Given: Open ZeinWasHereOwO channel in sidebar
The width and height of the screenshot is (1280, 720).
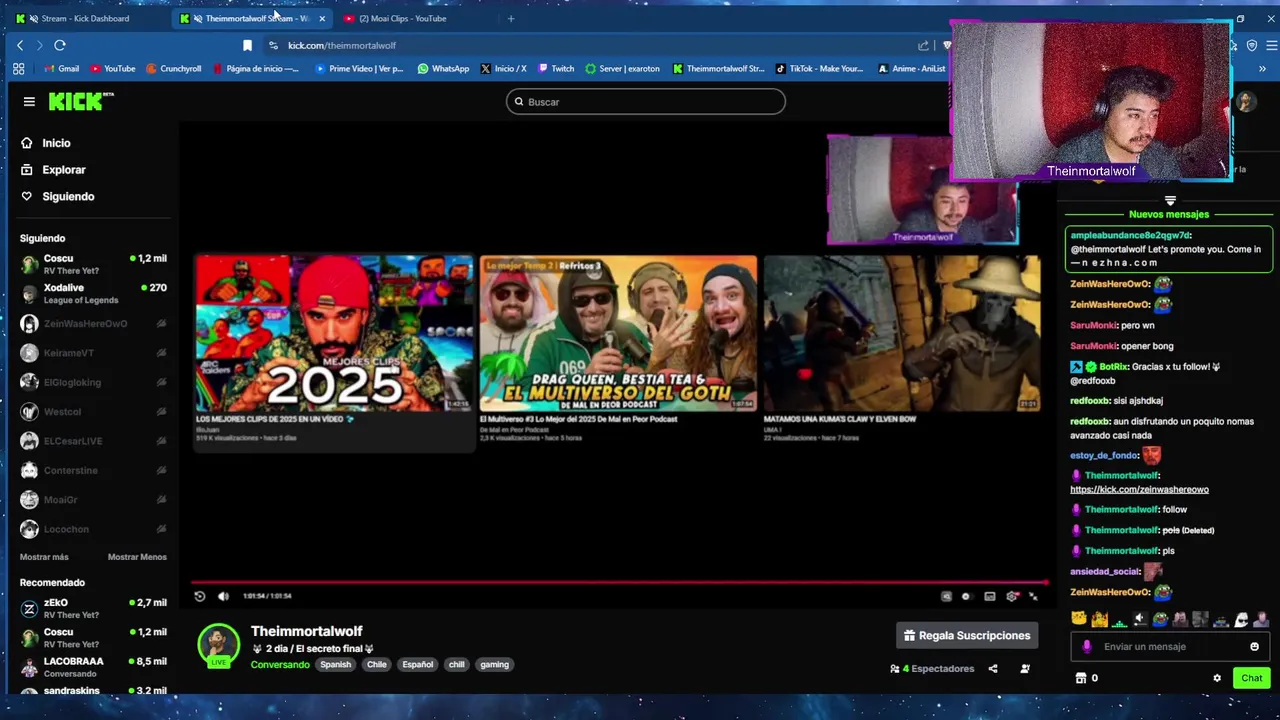Looking at the screenshot, I should (x=93, y=324).
